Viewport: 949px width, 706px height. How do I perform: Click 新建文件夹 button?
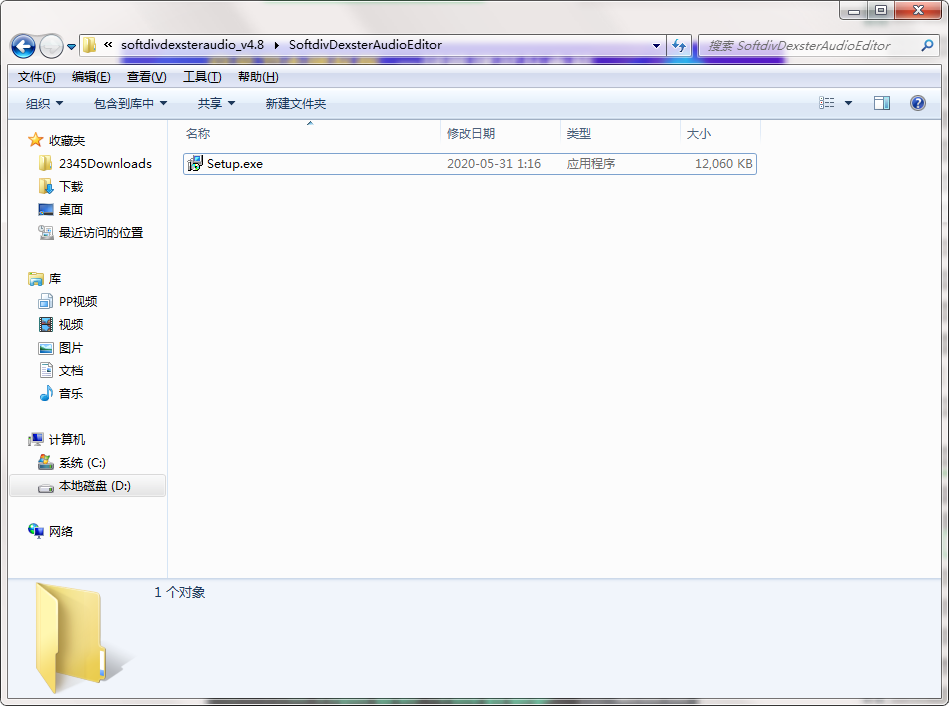click(x=295, y=104)
